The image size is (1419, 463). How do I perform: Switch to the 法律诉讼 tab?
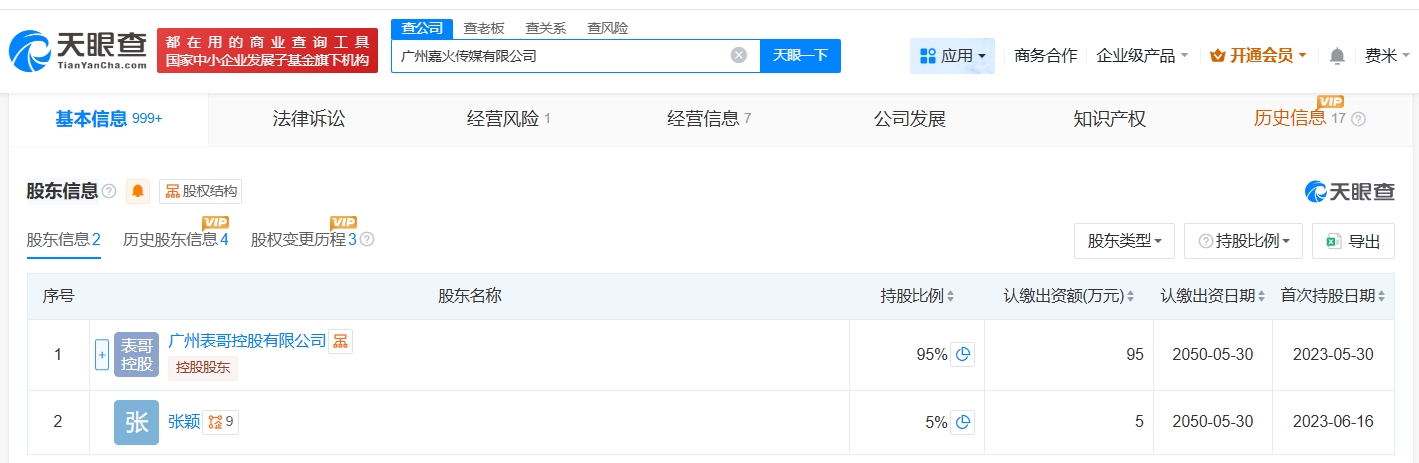coord(309,119)
